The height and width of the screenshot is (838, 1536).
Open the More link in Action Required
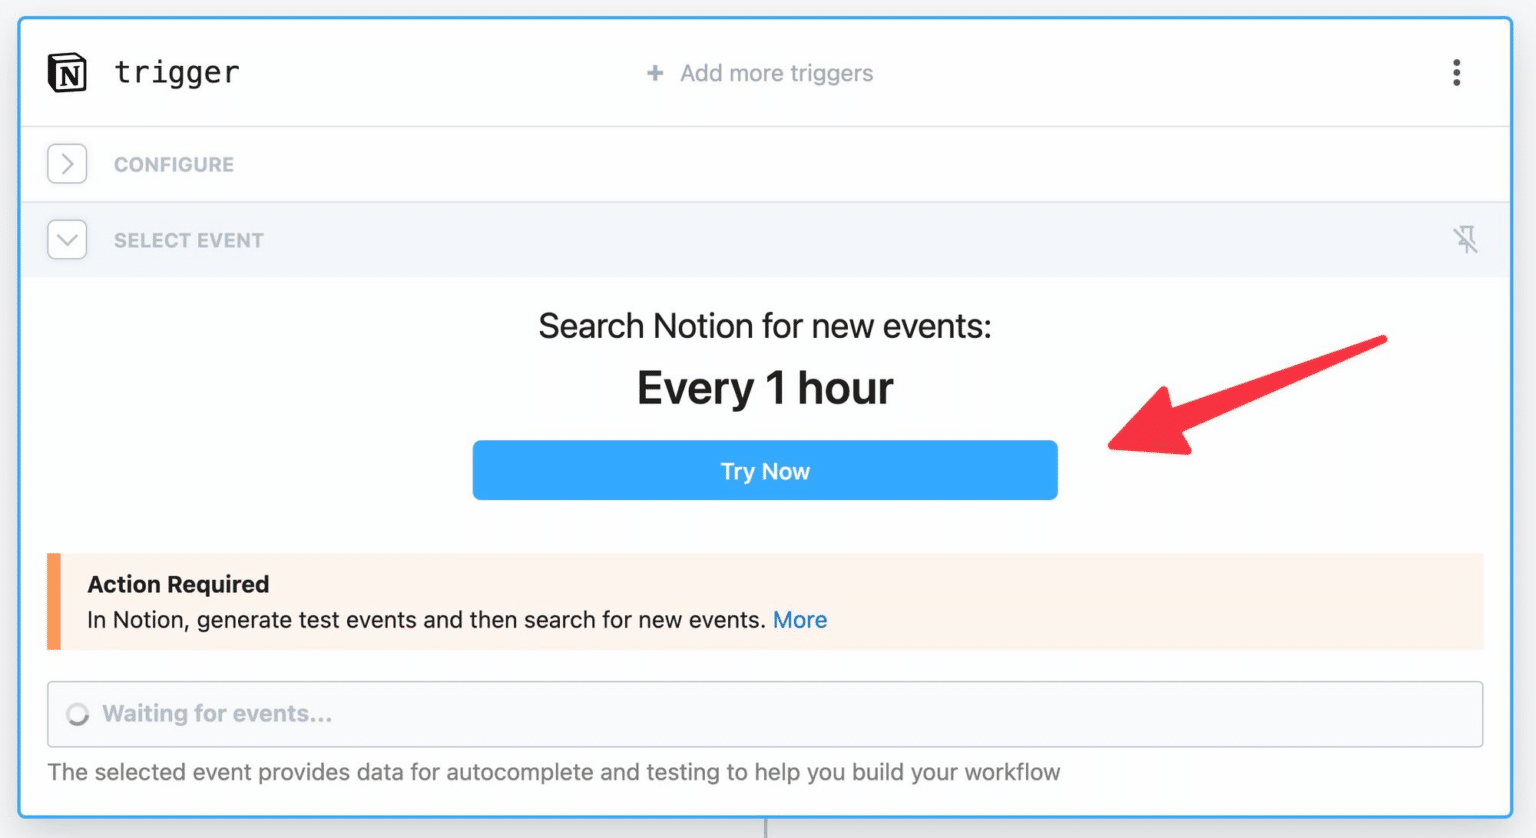(800, 620)
